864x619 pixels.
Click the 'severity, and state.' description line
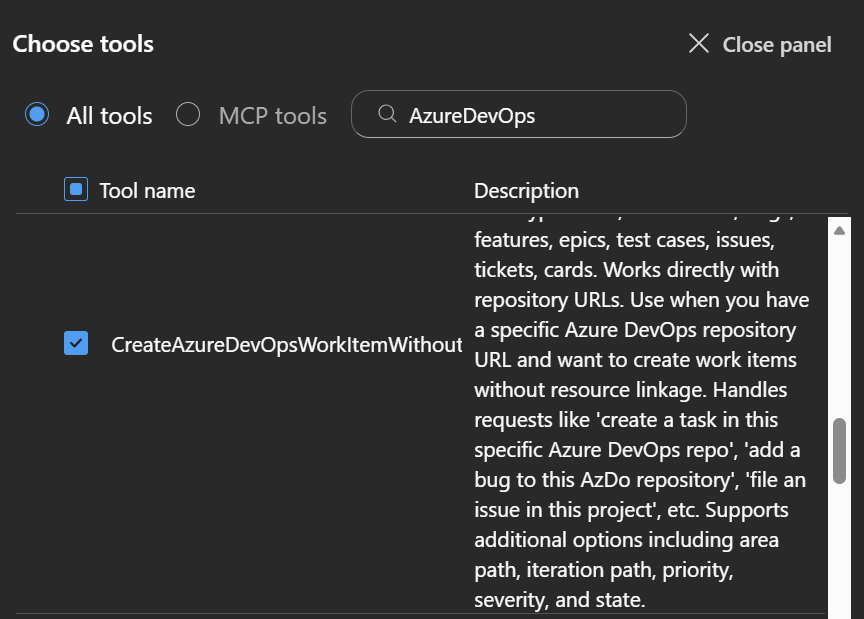(x=560, y=600)
